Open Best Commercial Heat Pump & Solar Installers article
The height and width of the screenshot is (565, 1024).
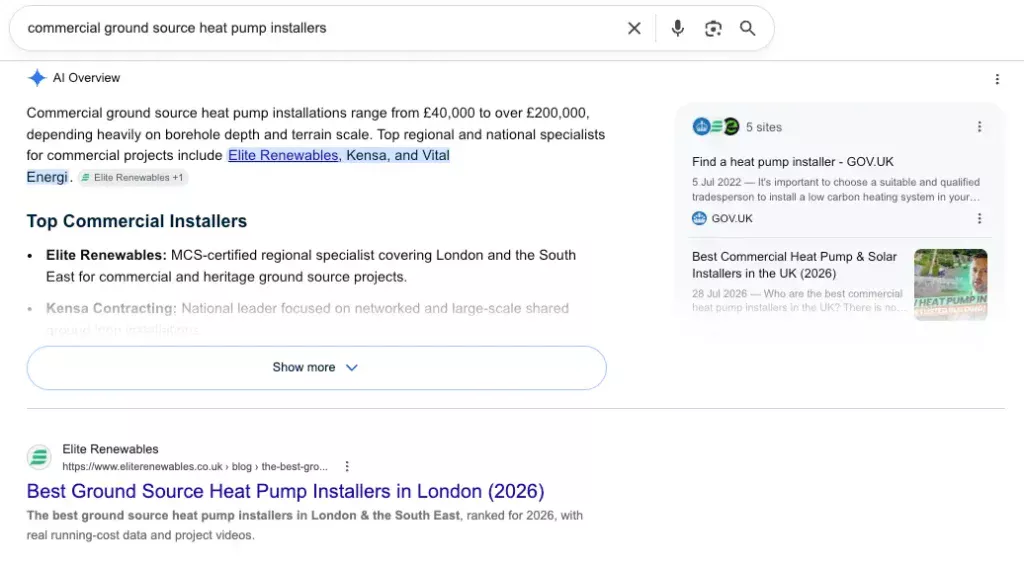click(x=794, y=265)
